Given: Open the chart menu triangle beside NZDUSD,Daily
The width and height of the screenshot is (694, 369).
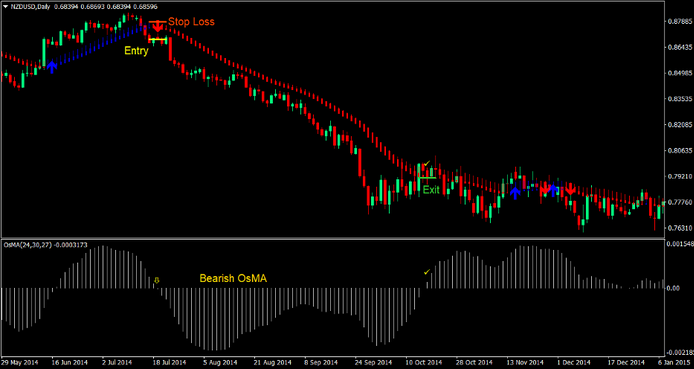Looking at the screenshot, I should 5,7.
